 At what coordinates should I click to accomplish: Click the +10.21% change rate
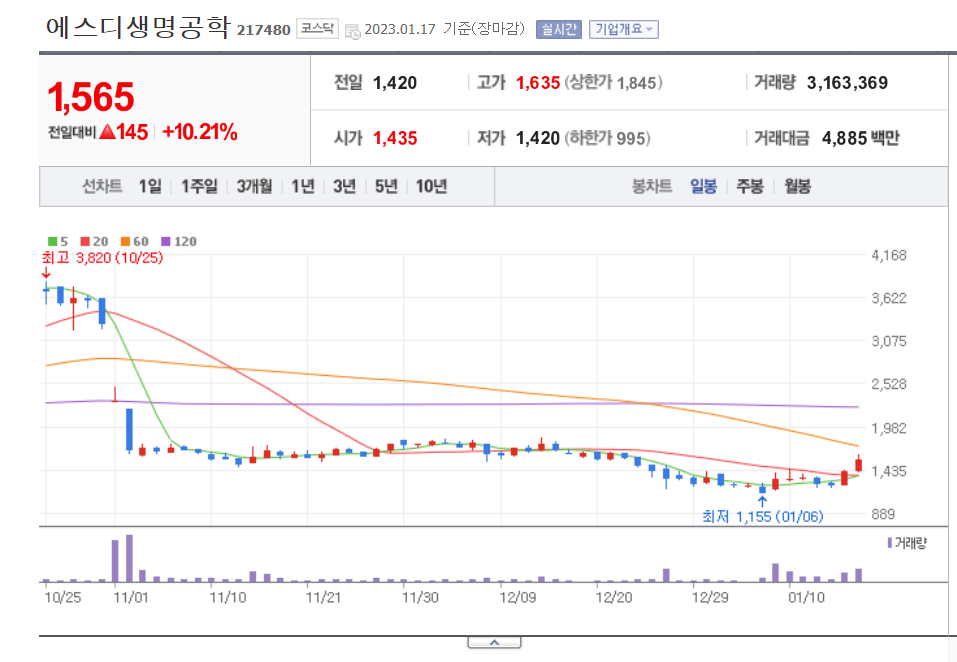click(x=200, y=132)
